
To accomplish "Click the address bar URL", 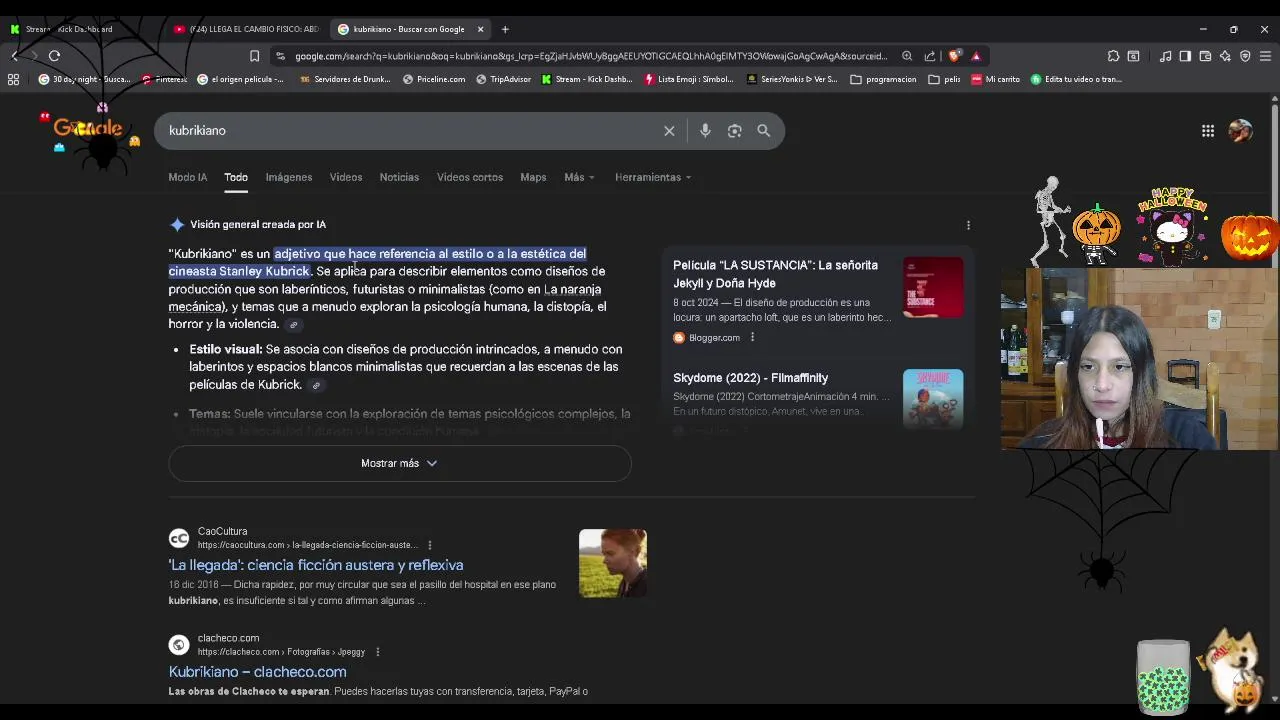I will (590, 56).
